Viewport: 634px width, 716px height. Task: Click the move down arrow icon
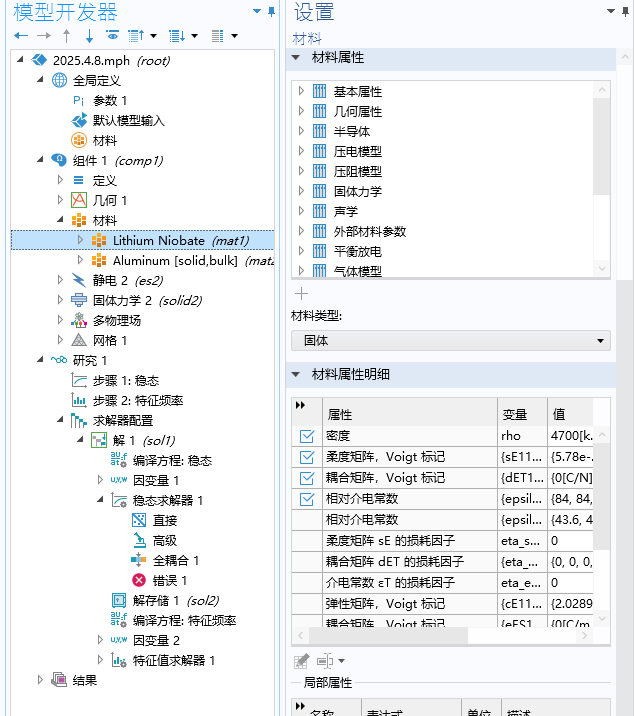[90, 36]
